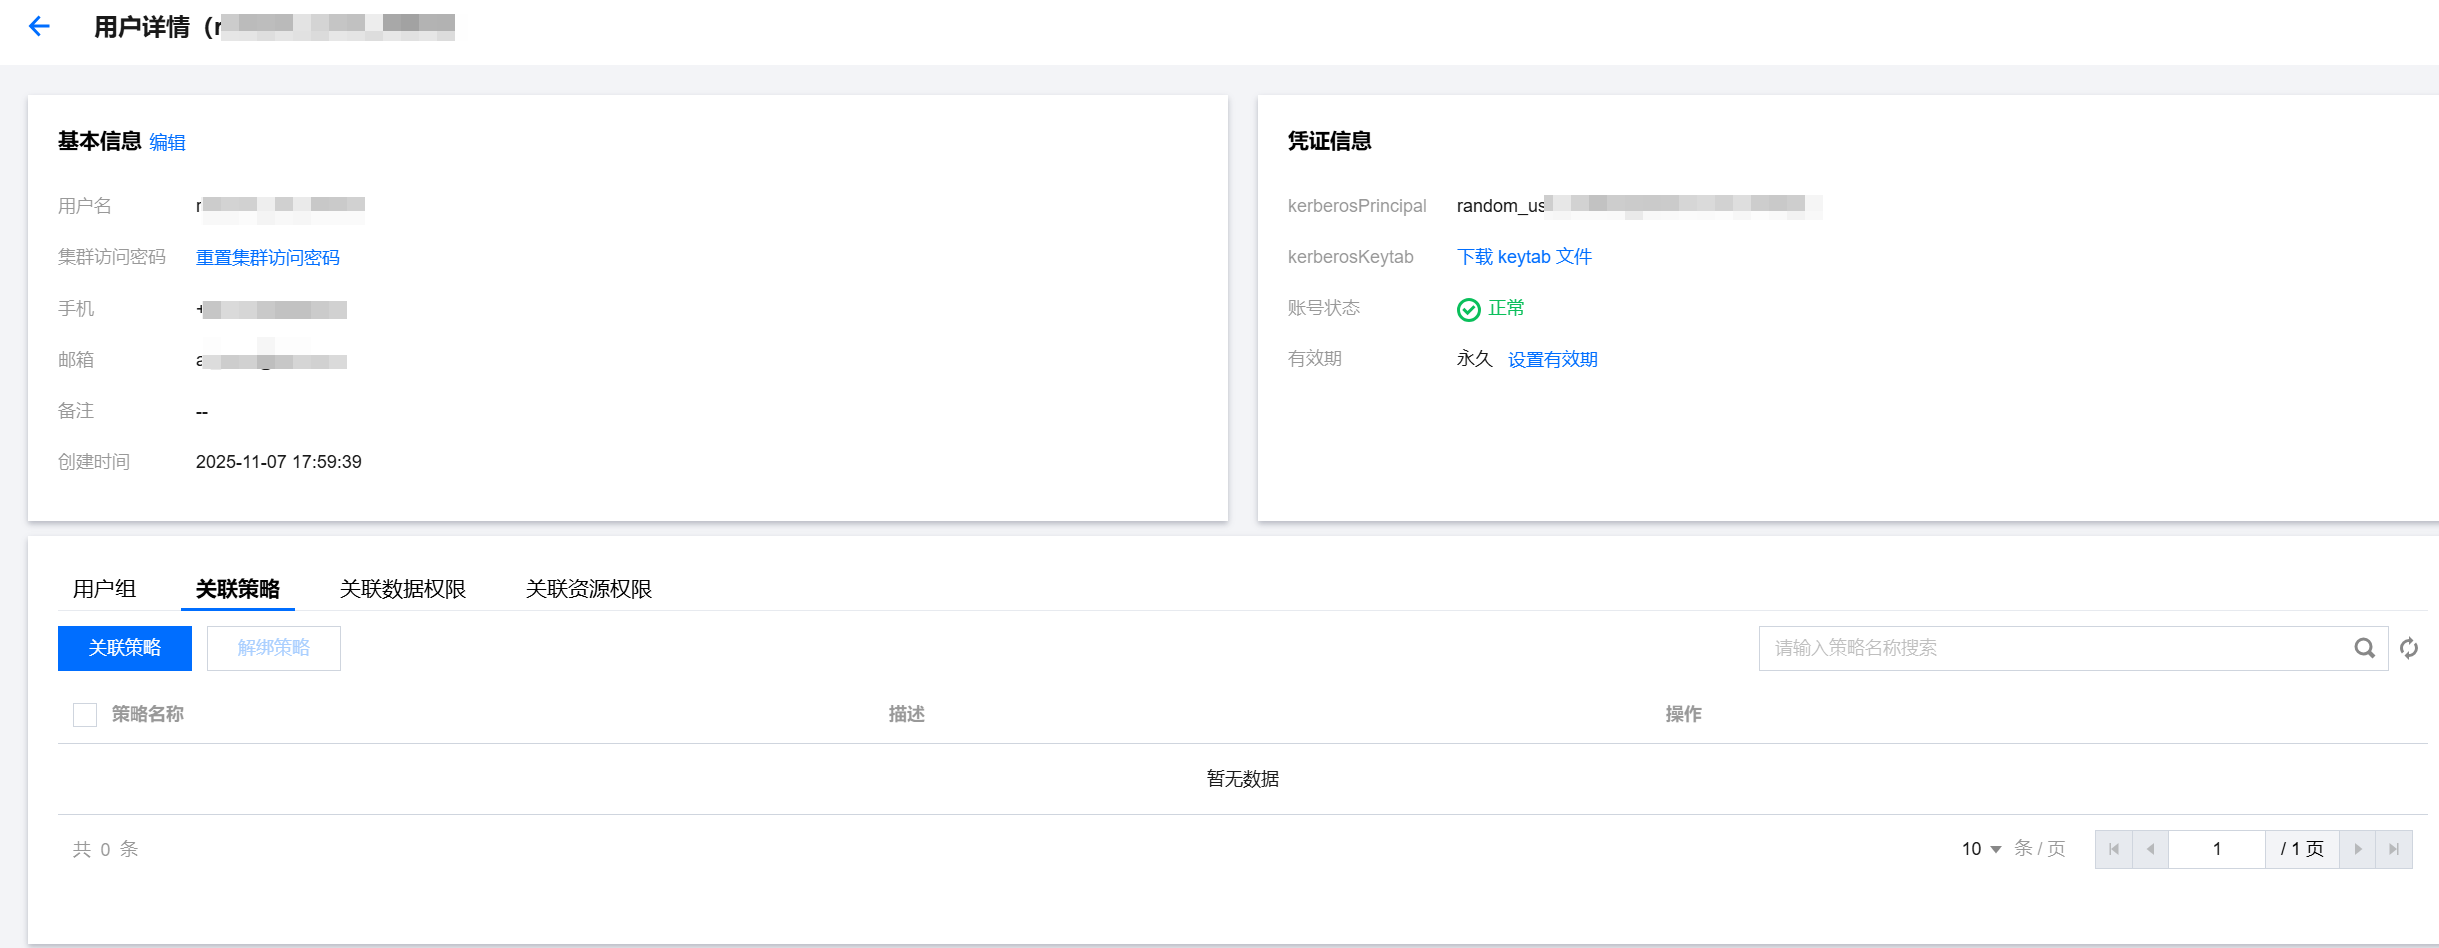
Task: Switch to the 用户组 tab
Action: point(104,589)
